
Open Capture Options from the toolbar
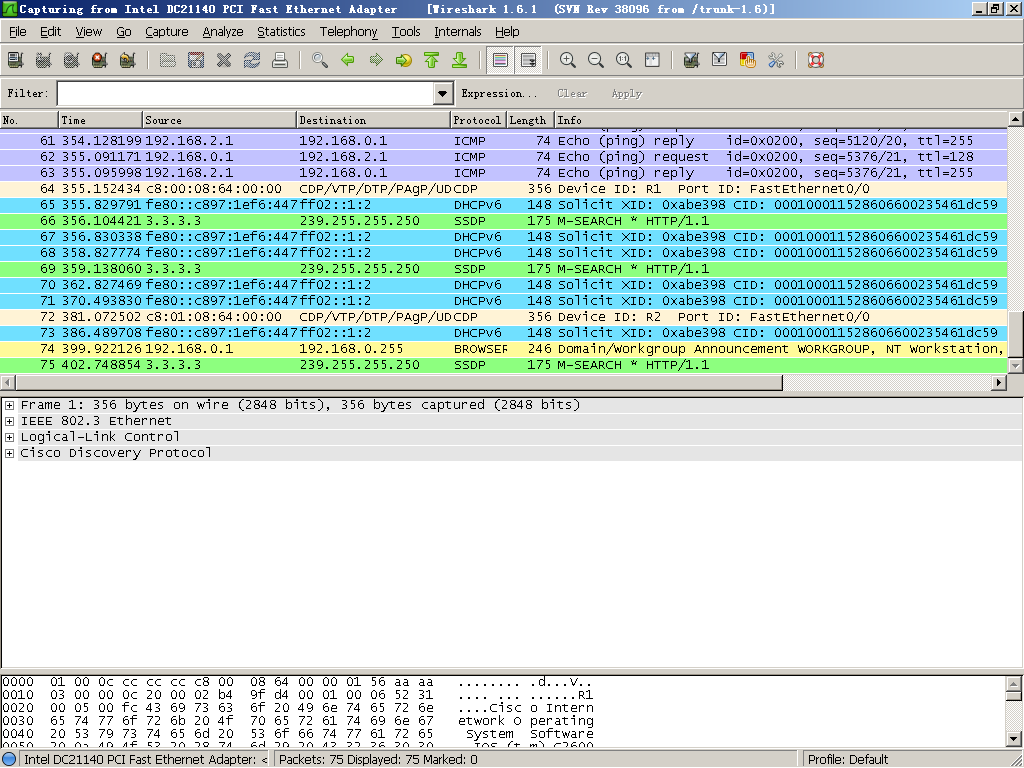pyautogui.click(x=44, y=60)
